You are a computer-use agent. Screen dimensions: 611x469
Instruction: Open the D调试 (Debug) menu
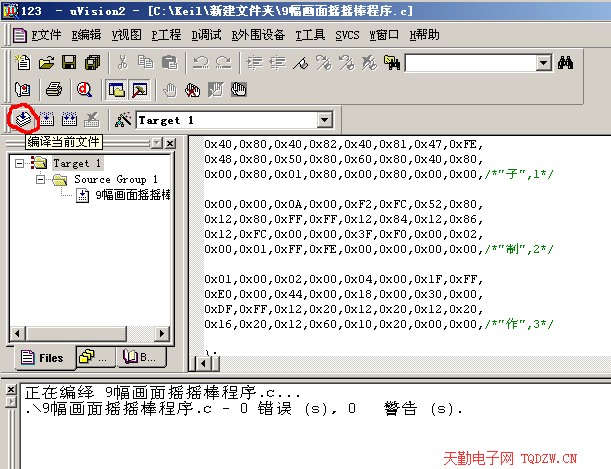click(207, 35)
